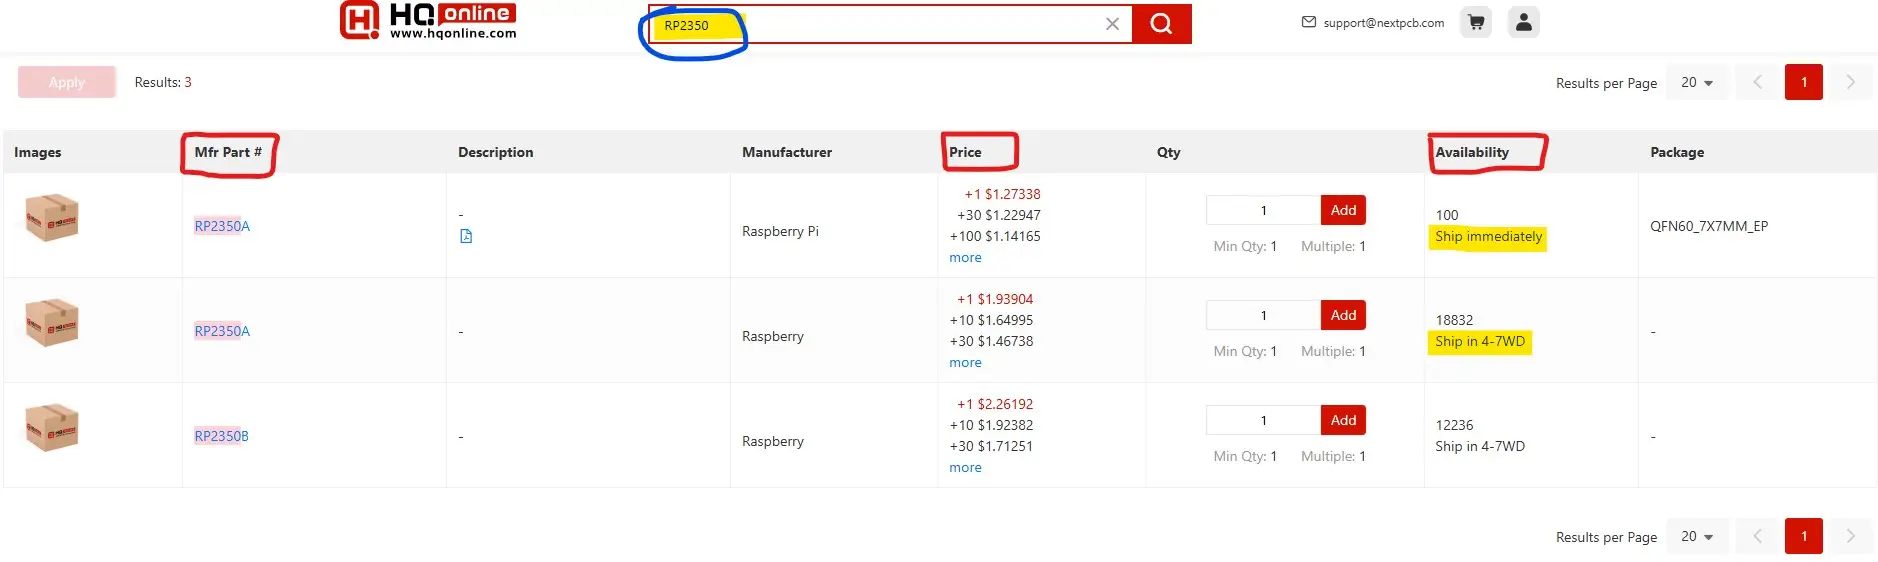Open the RP2350A link from Raspberry Pi

pos(222,226)
